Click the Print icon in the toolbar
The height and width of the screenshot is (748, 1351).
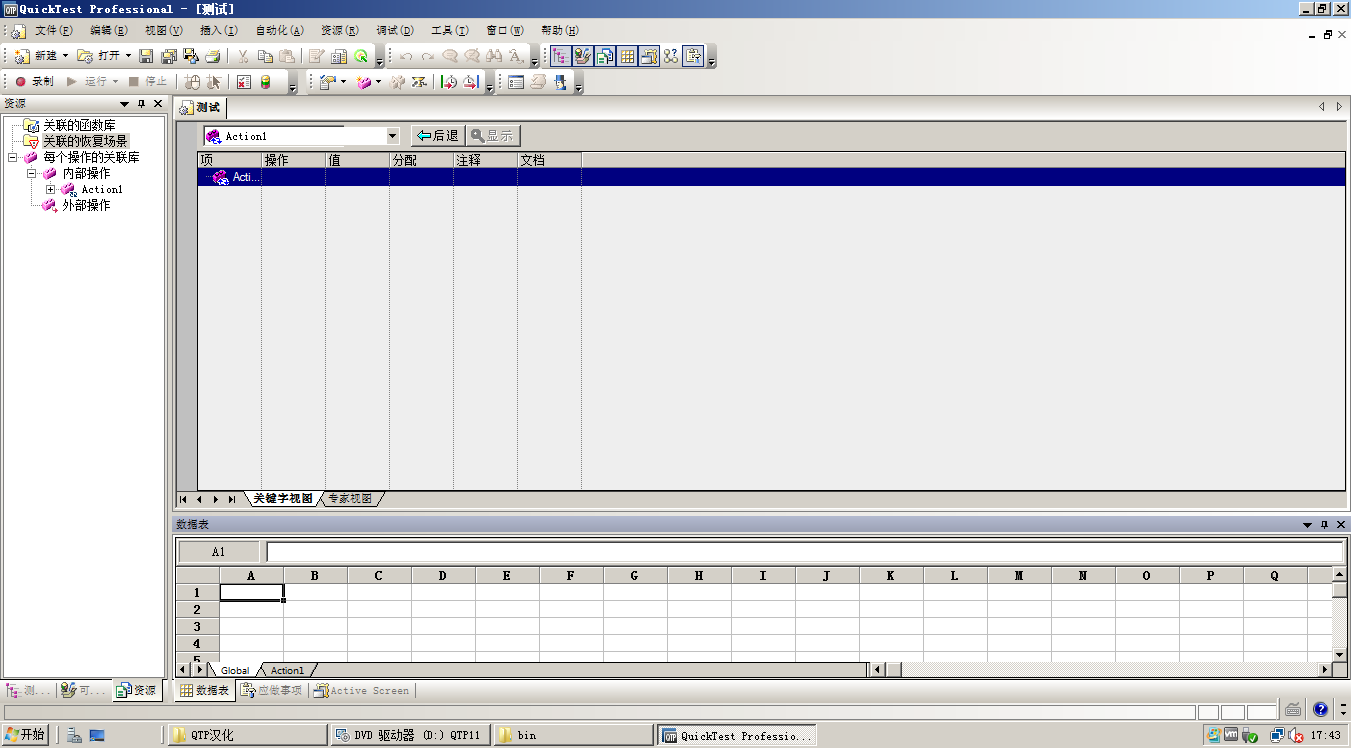(213, 56)
